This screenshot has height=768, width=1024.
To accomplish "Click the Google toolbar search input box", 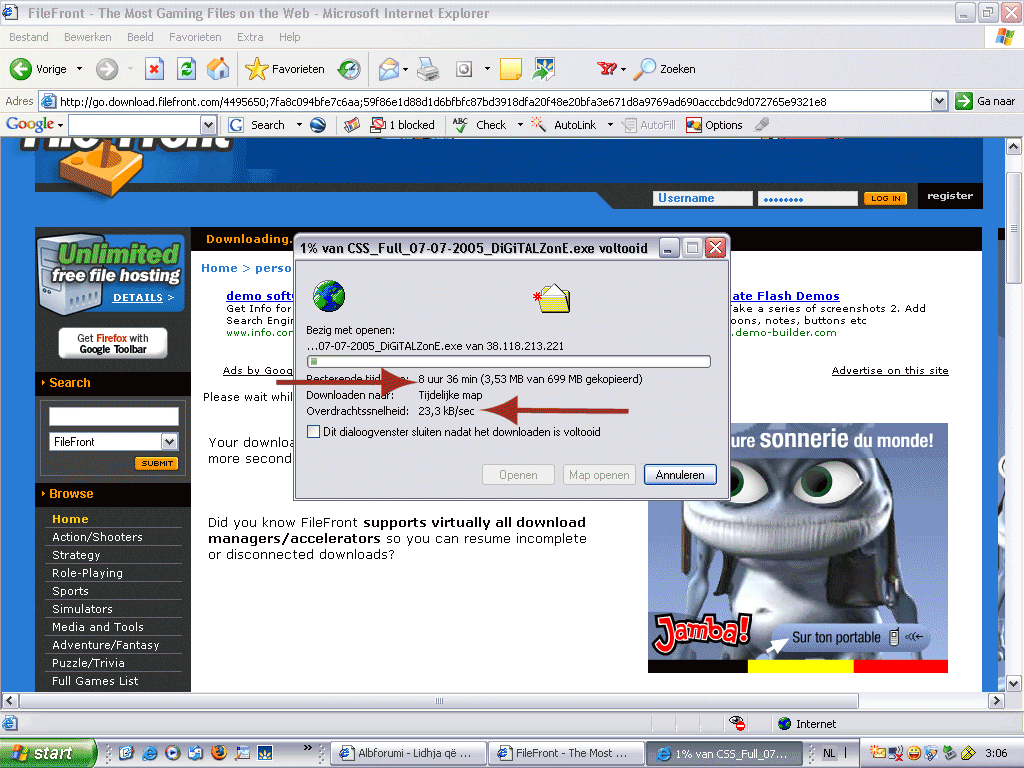I will pos(135,125).
